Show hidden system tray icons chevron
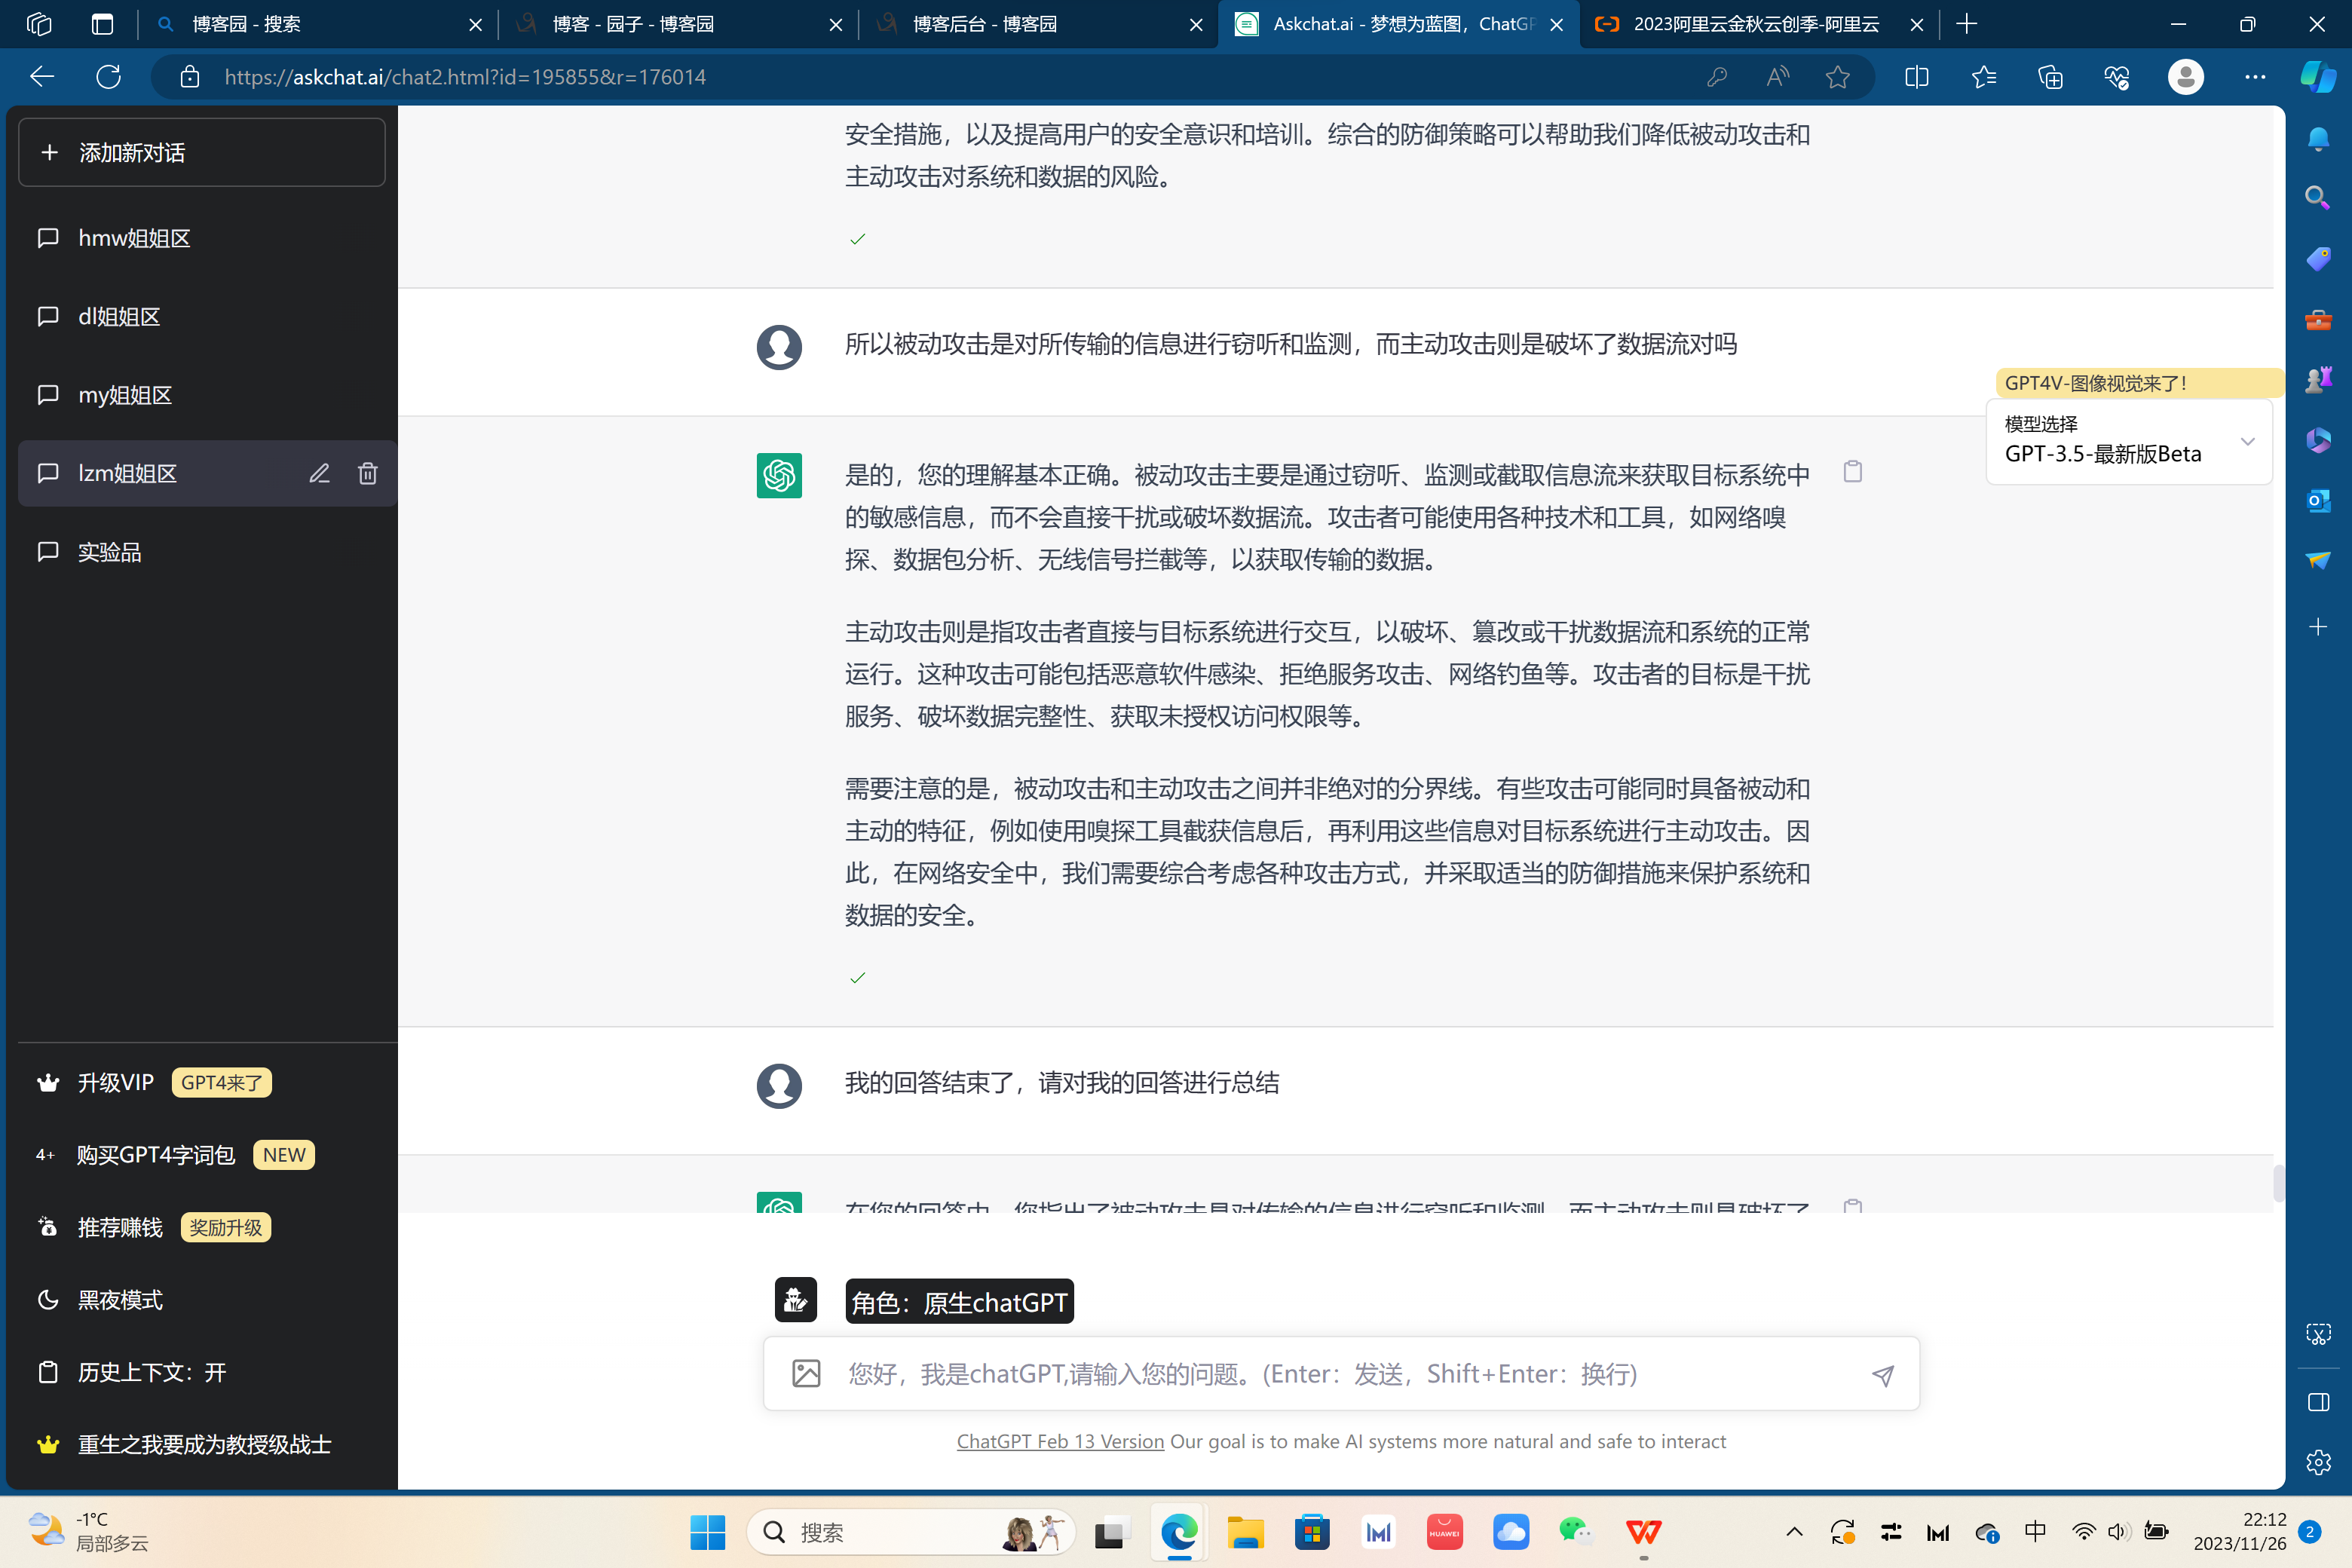The width and height of the screenshot is (2352, 1568). pyautogui.click(x=1794, y=1532)
